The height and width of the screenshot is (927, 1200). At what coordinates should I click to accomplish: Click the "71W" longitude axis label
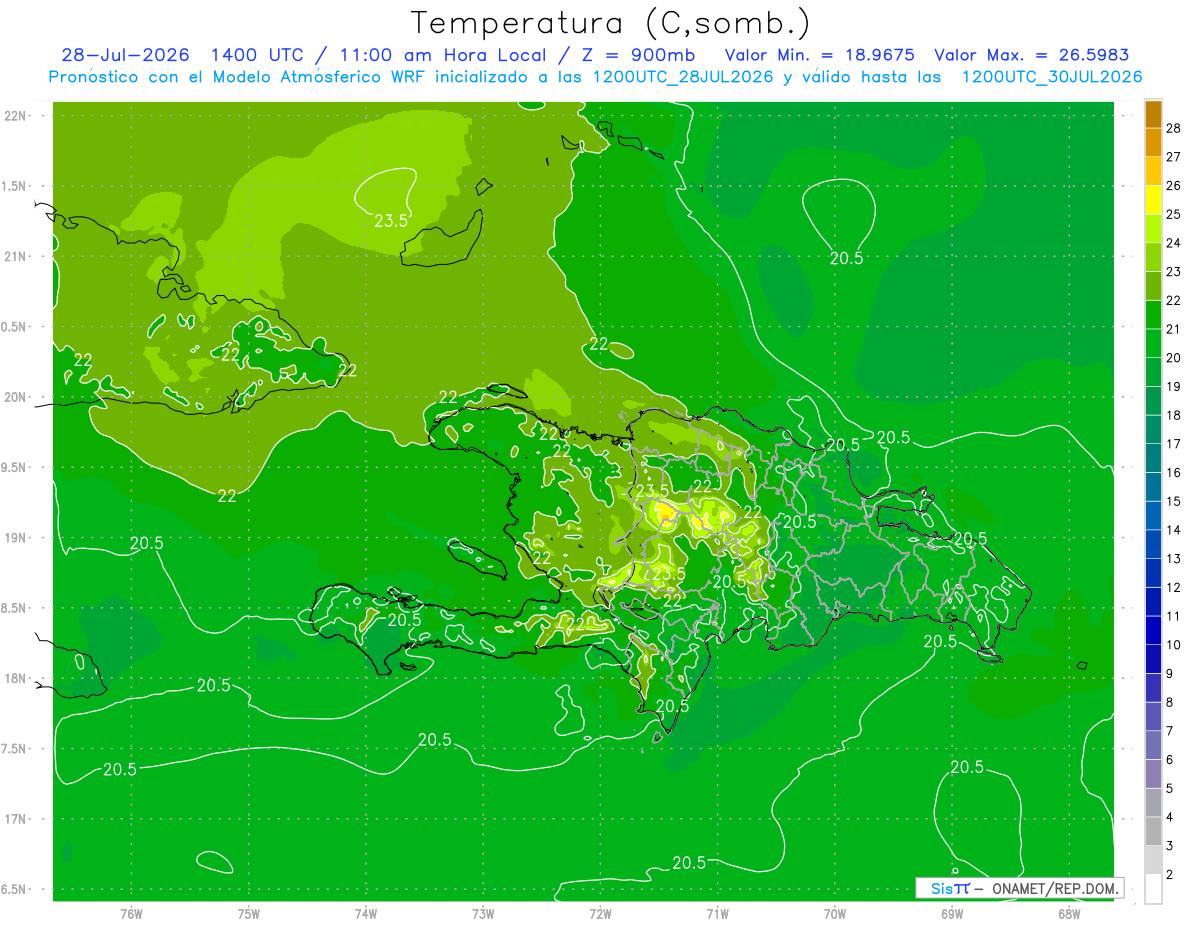click(717, 914)
